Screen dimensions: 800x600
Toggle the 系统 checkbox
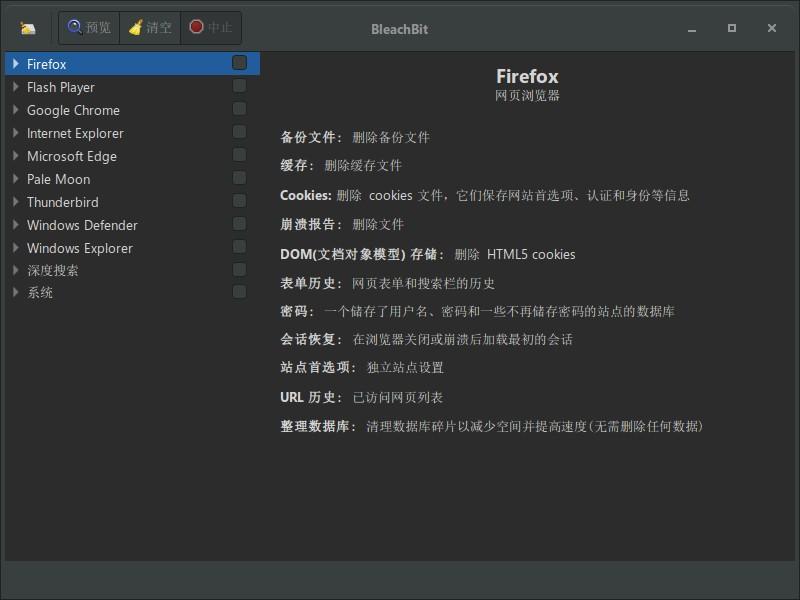pyautogui.click(x=238, y=292)
